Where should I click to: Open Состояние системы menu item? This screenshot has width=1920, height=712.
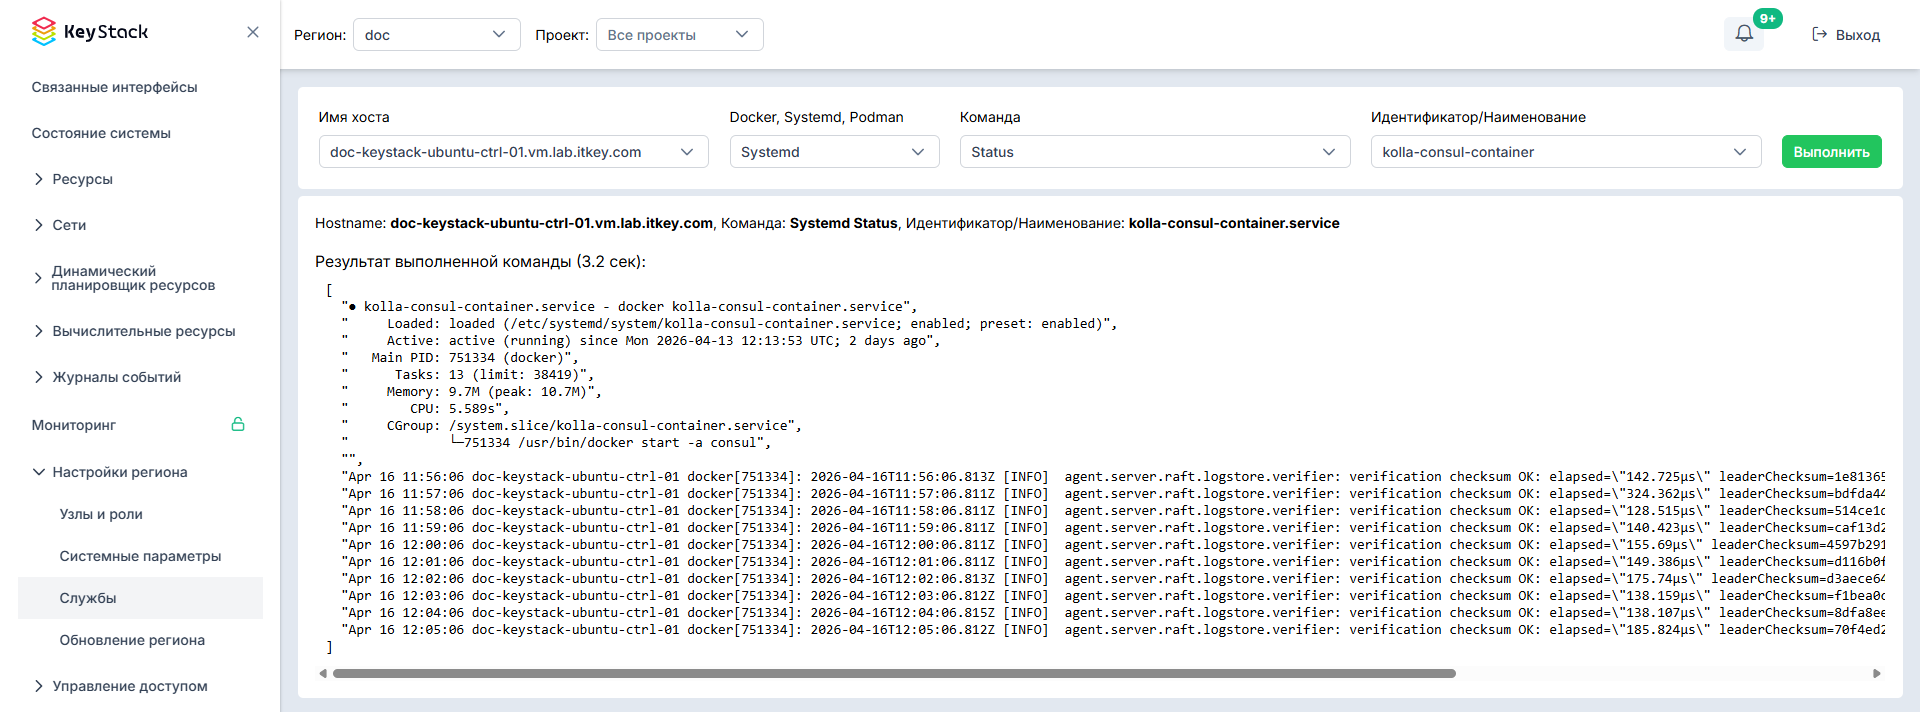click(101, 133)
